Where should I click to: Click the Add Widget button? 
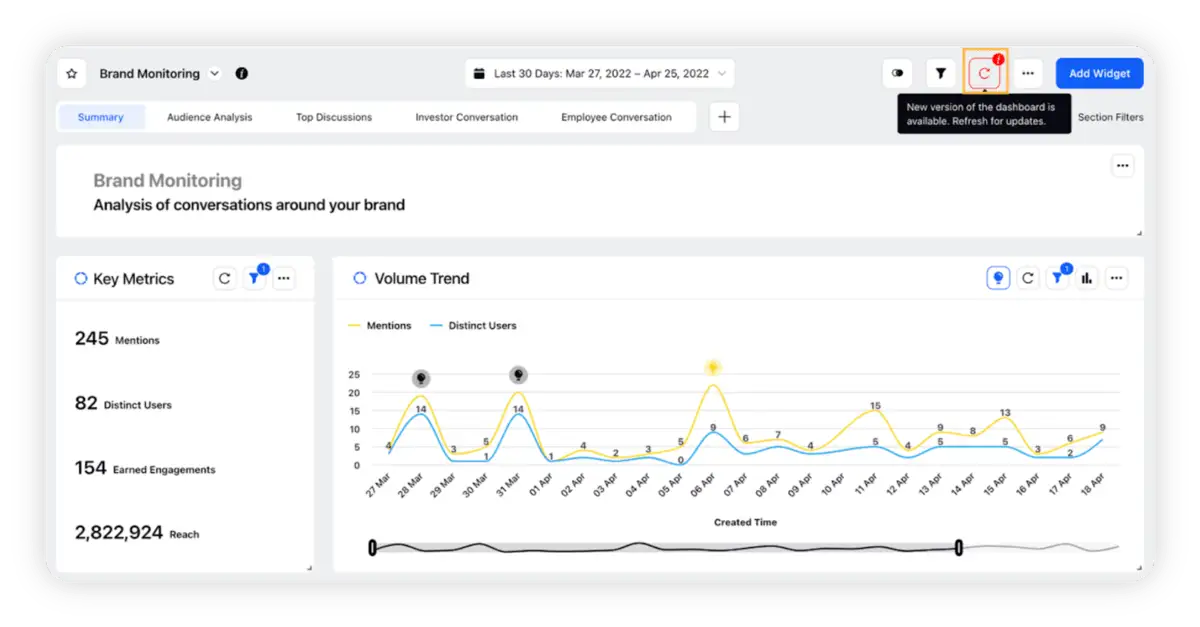(1098, 72)
